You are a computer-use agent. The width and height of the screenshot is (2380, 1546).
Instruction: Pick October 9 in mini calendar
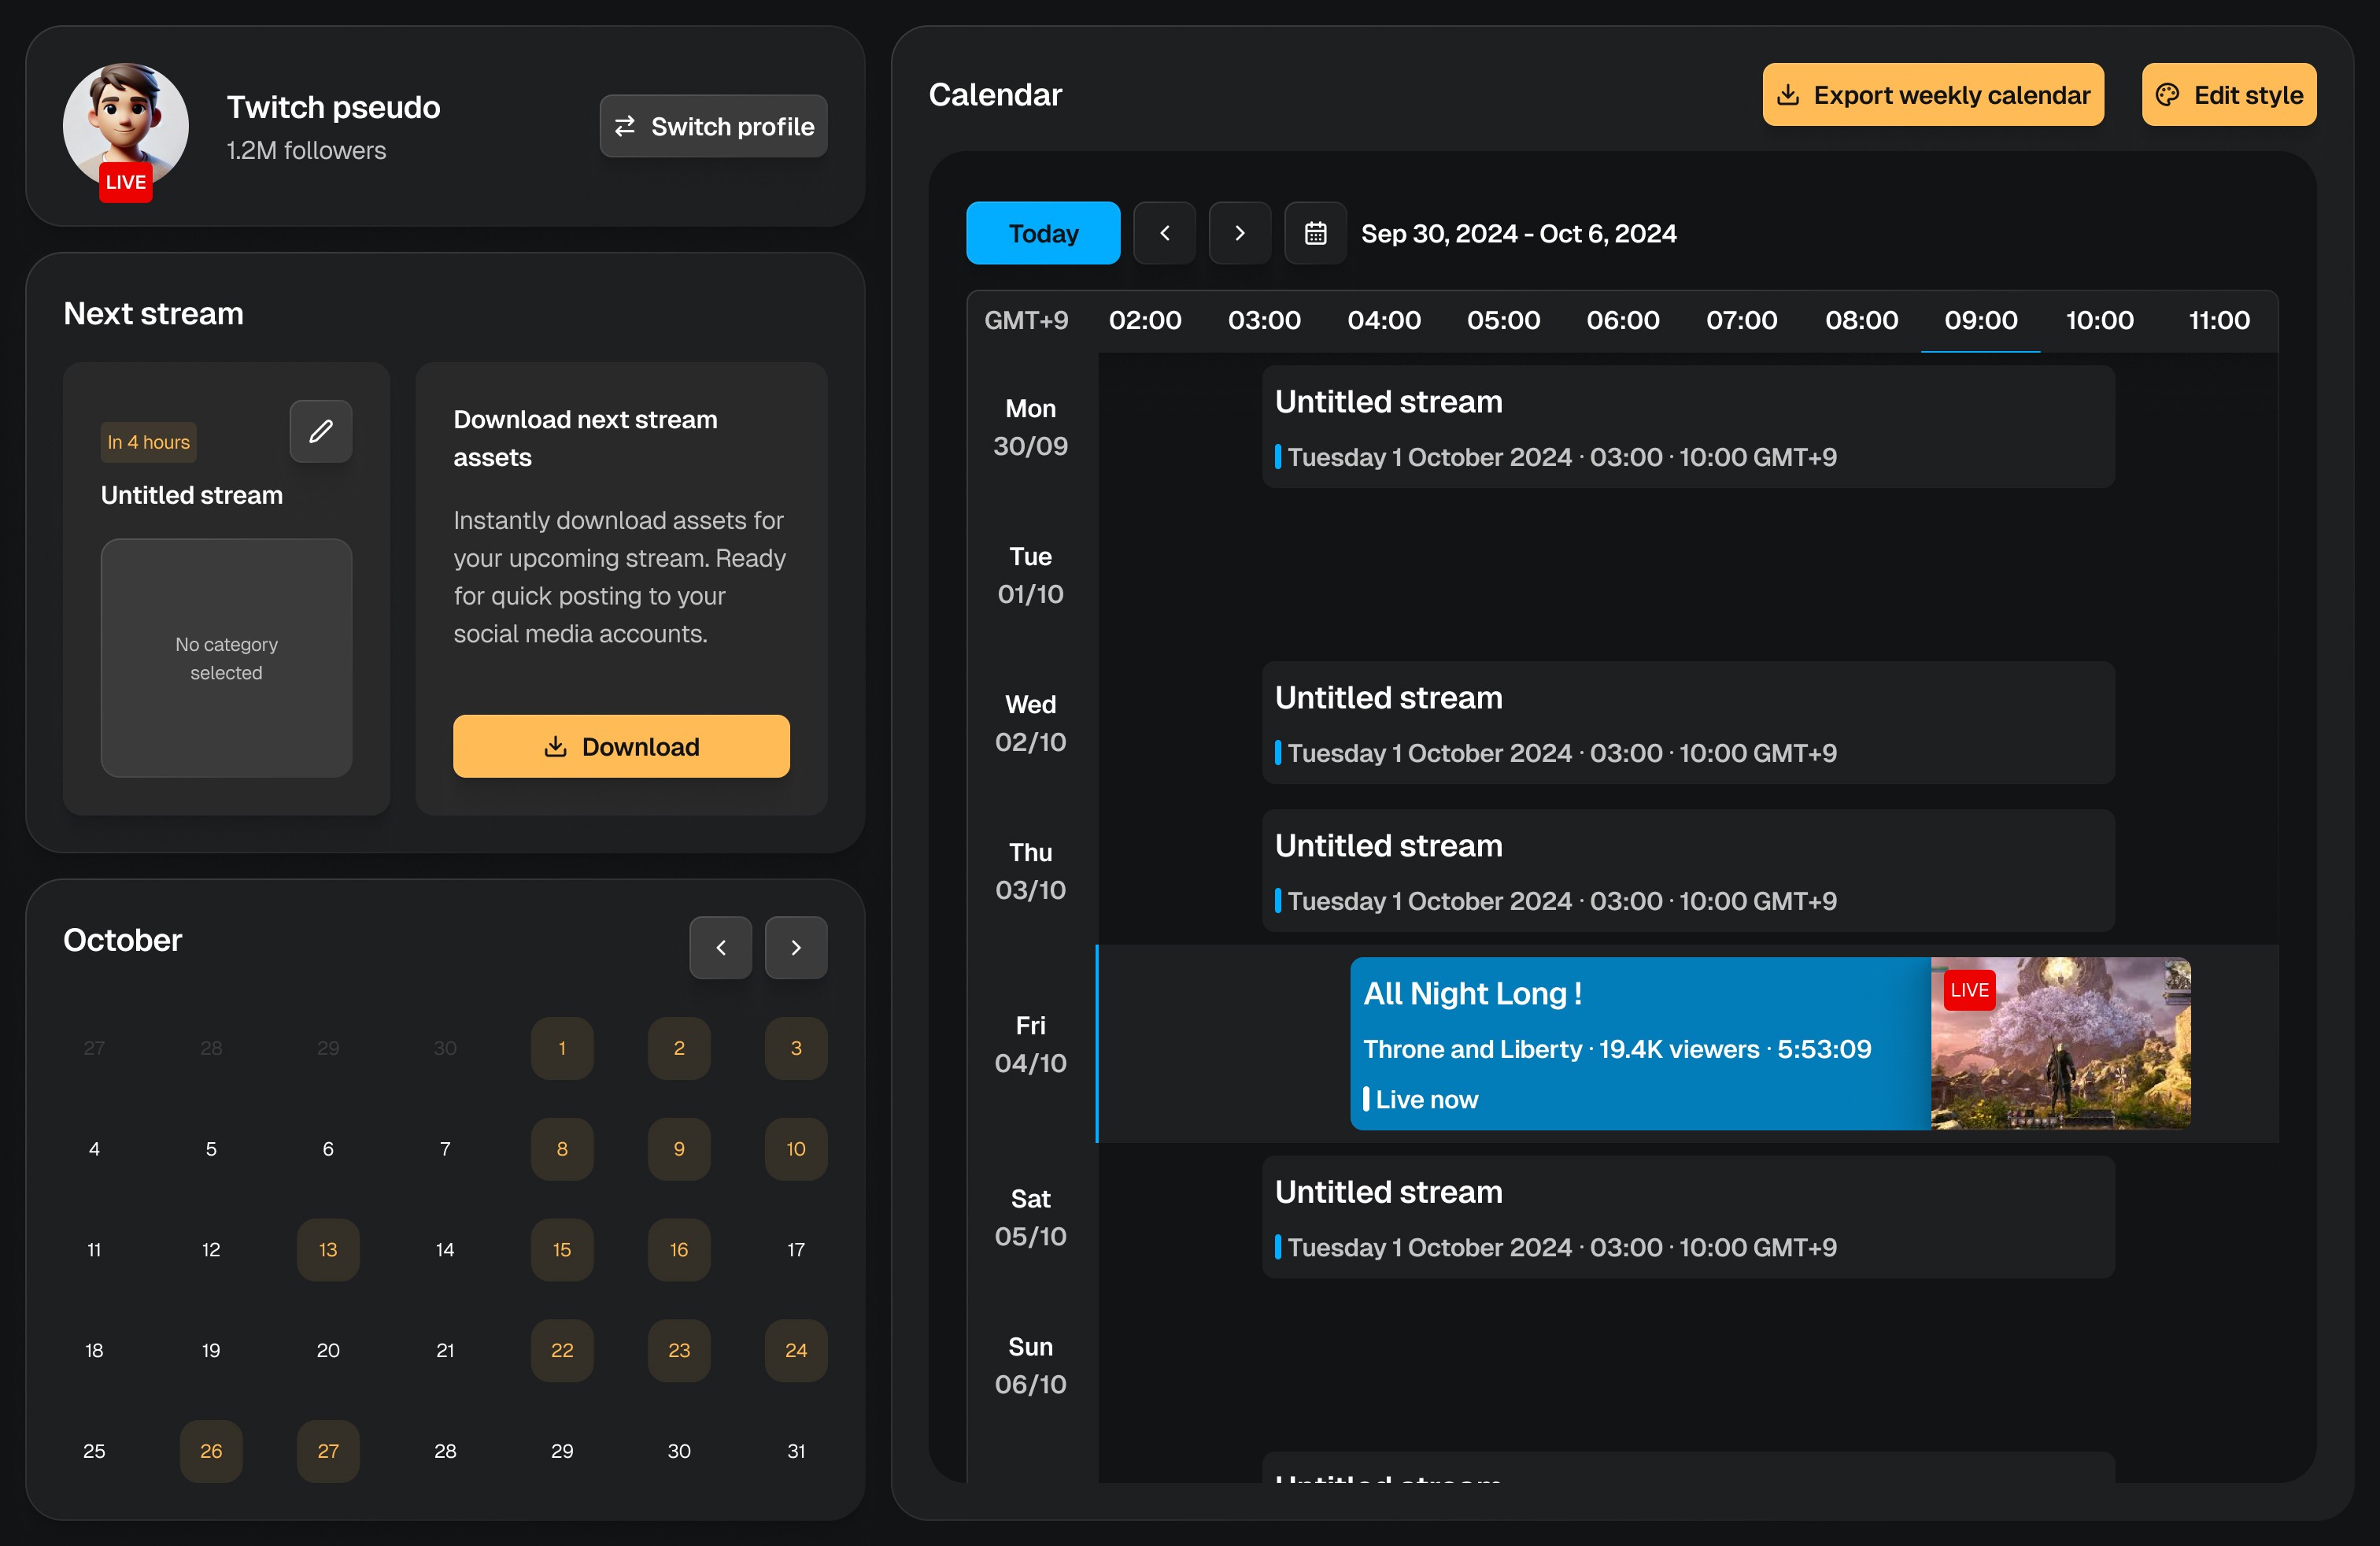(679, 1148)
